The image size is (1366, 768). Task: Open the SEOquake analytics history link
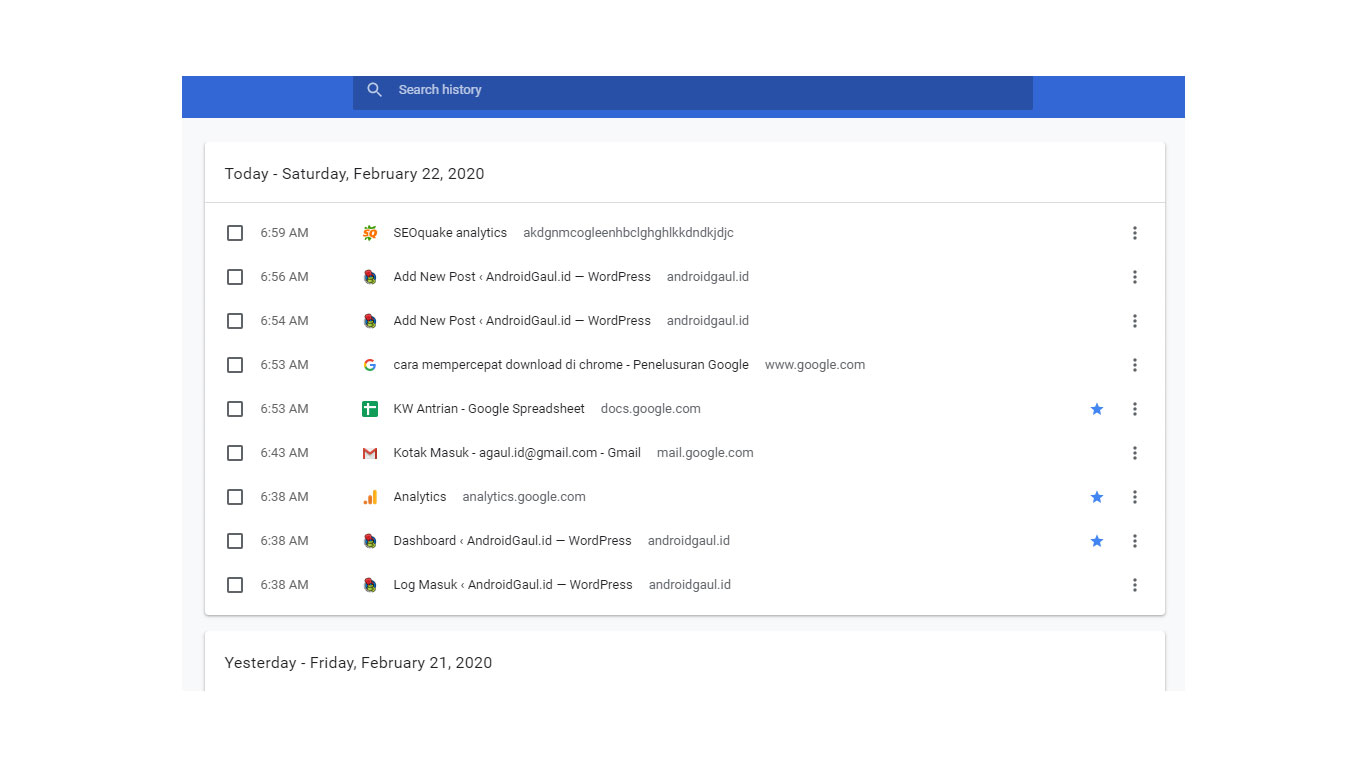[x=450, y=233]
